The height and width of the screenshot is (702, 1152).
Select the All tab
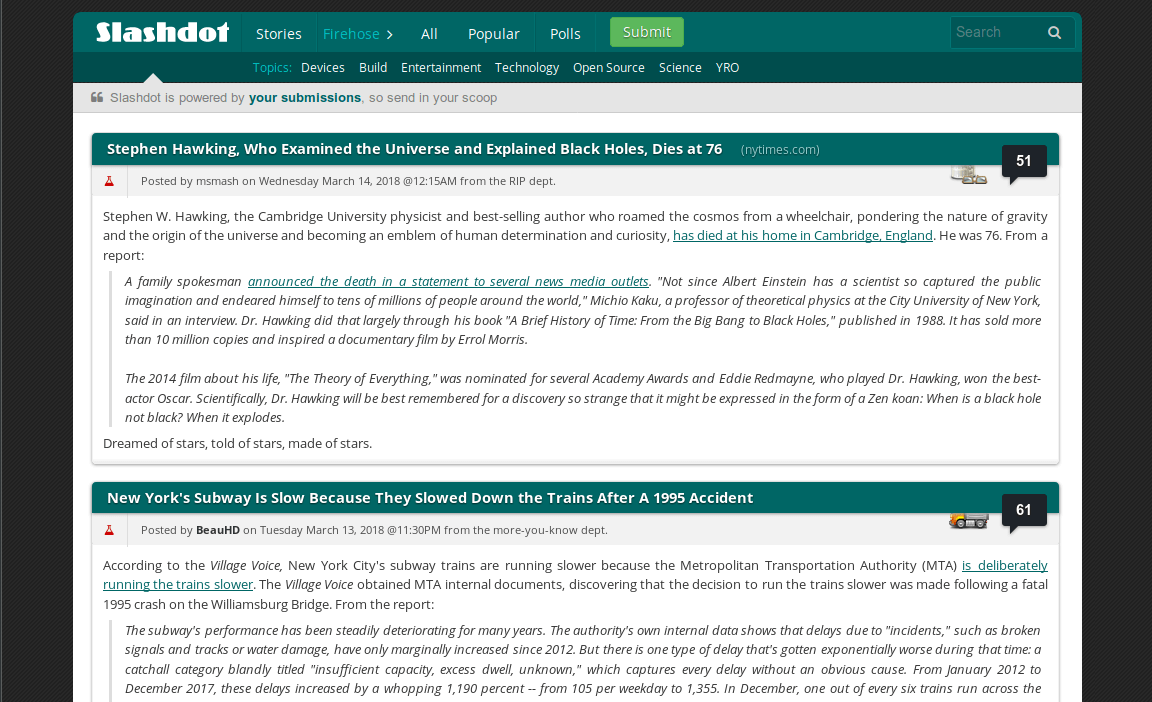click(429, 34)
